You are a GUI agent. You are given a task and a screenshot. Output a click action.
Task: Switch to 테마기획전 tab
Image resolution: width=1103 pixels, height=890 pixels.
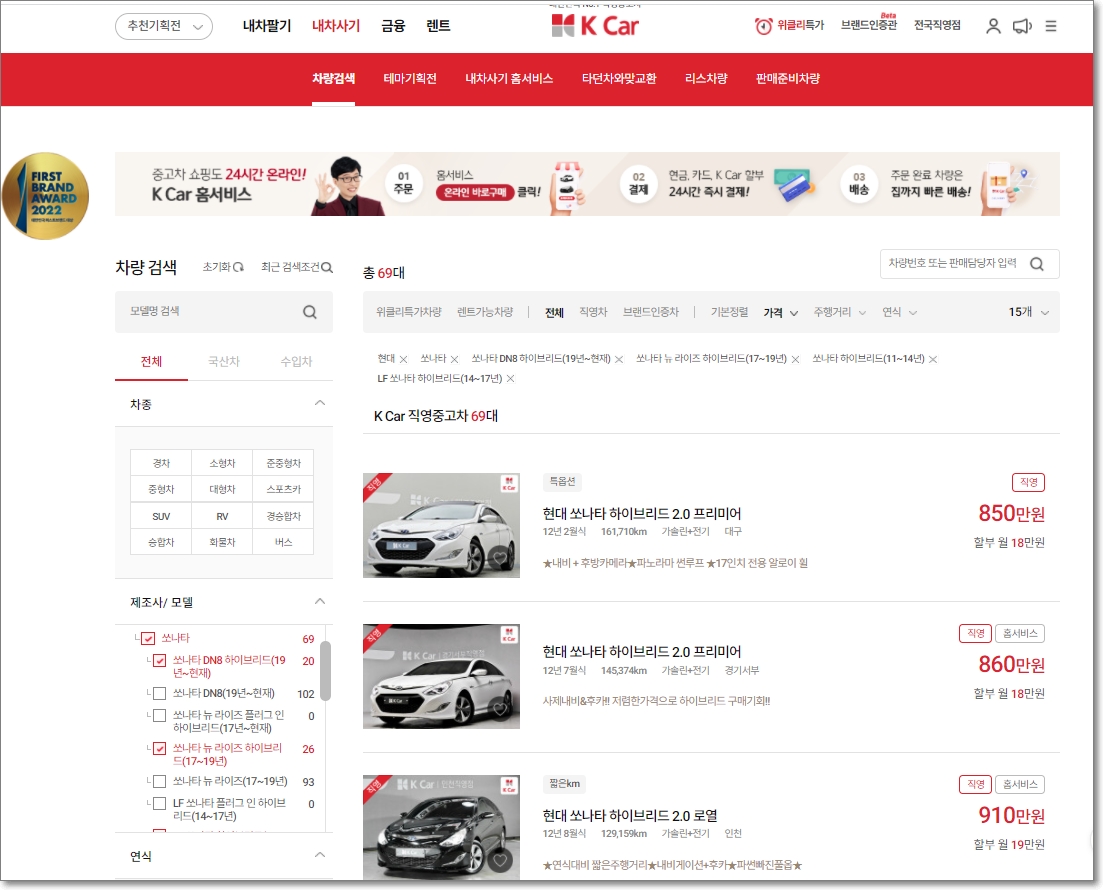[x=410, y=79]
